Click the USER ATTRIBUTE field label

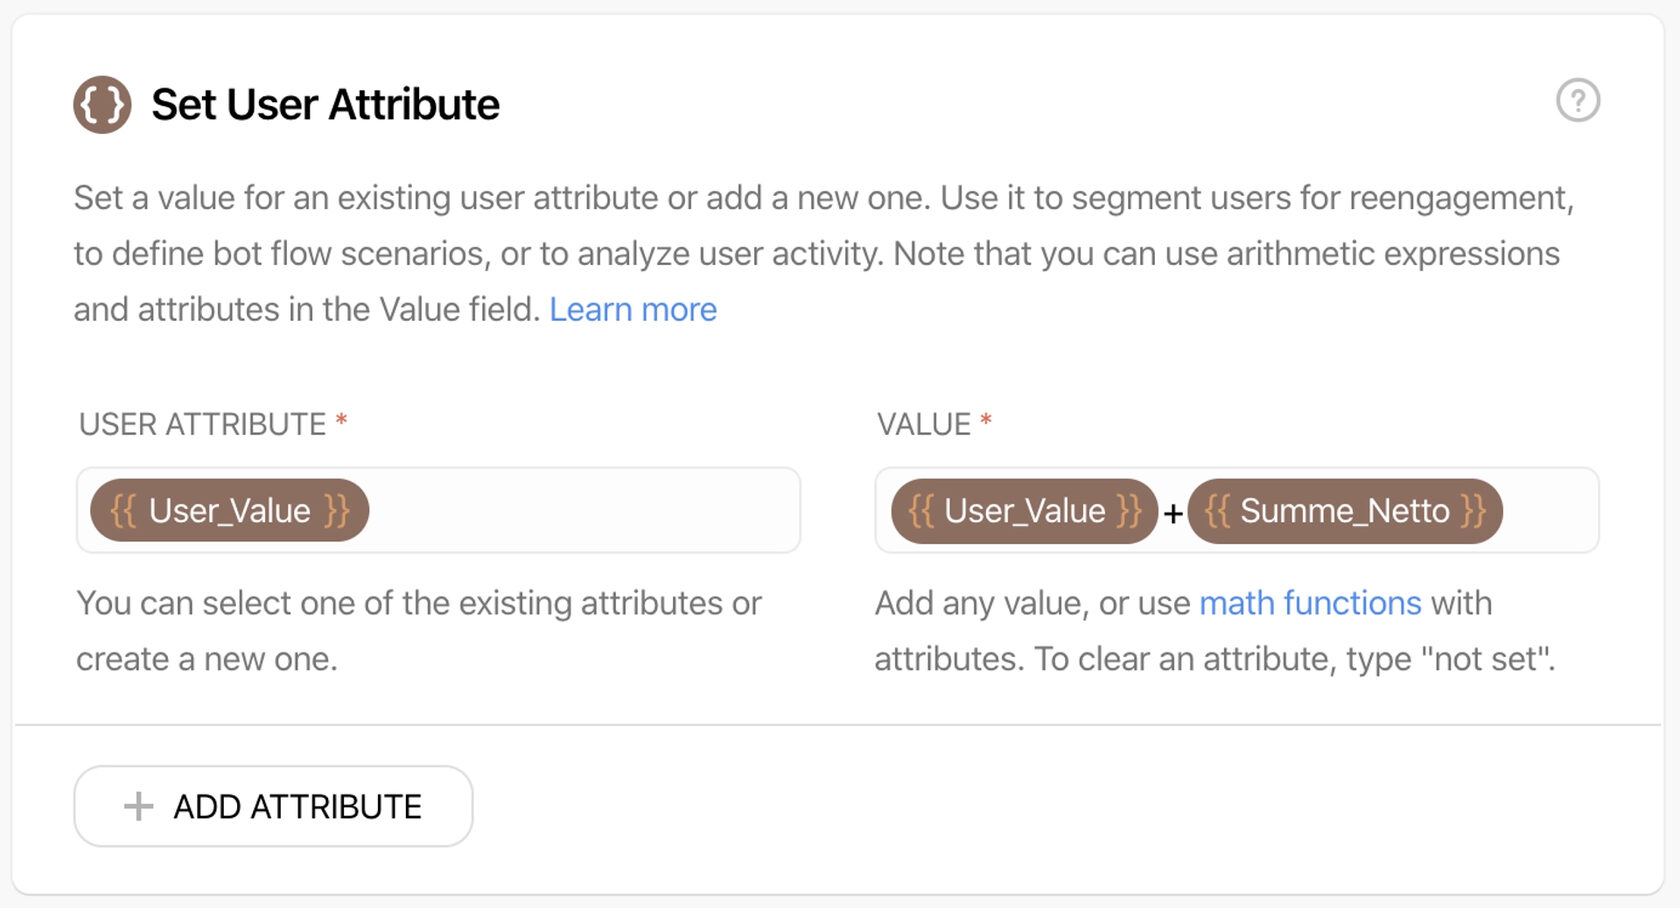(x=202, y=424)
